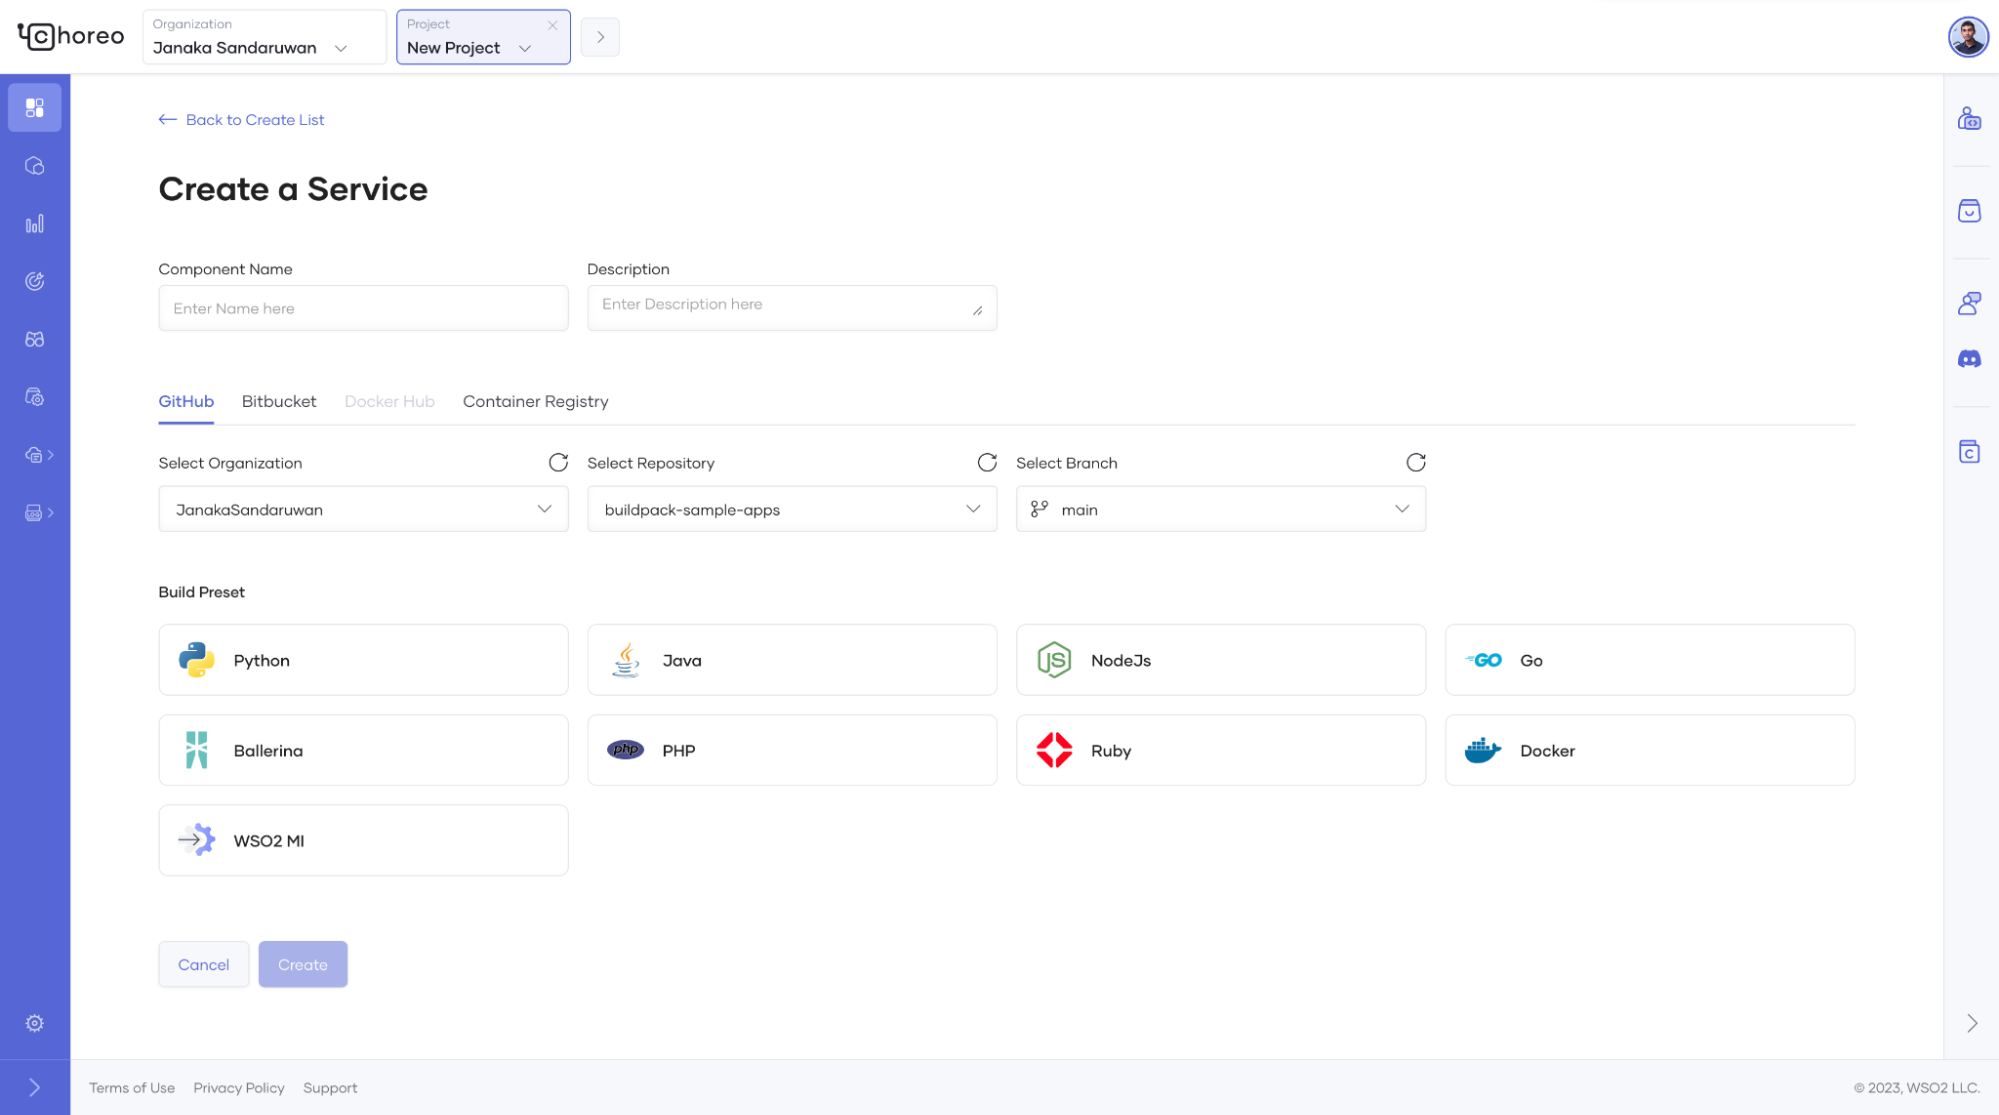Open the buildpack-sample-apps repository dropdown
Image resolution: width=1999 pixels, height=1115 pixels.
tap(792, 509)
